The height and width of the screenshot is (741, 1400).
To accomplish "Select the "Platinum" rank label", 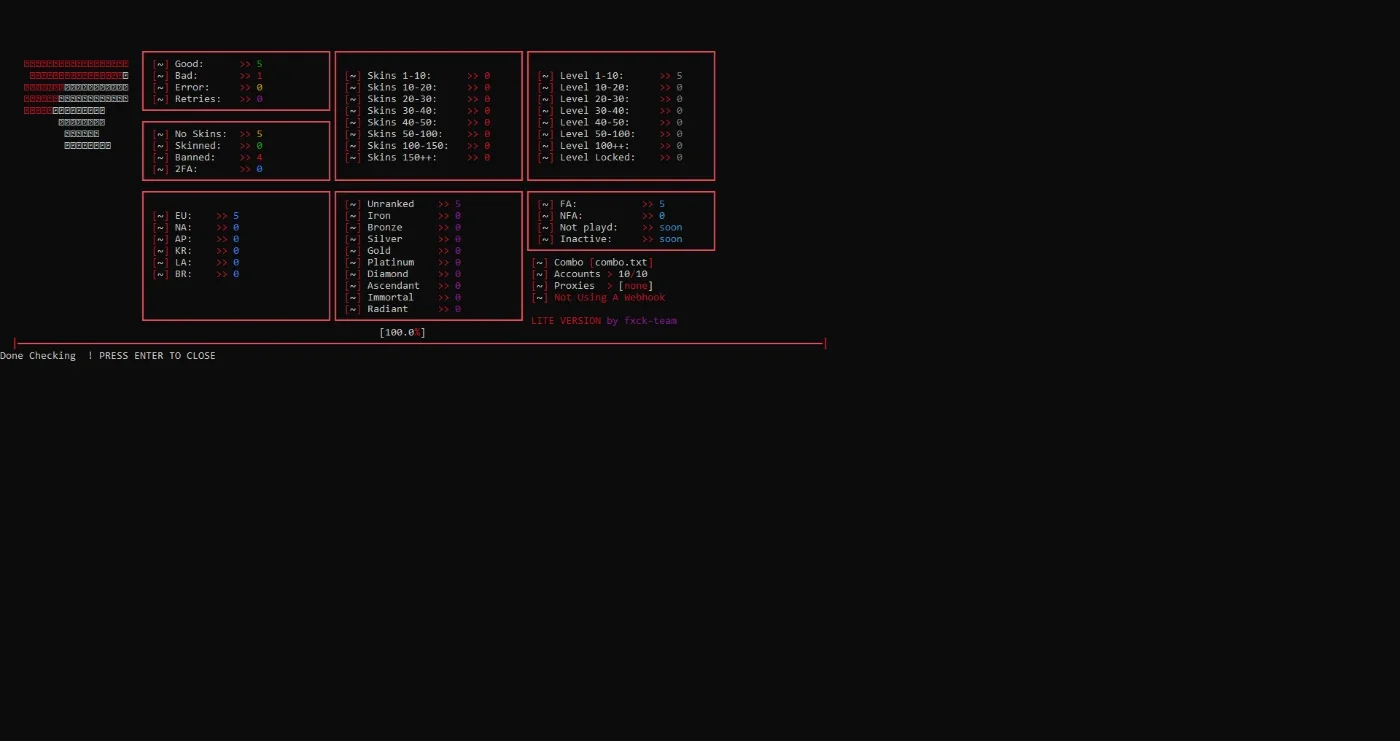I will pyautogui.click(x=390, y=262).
